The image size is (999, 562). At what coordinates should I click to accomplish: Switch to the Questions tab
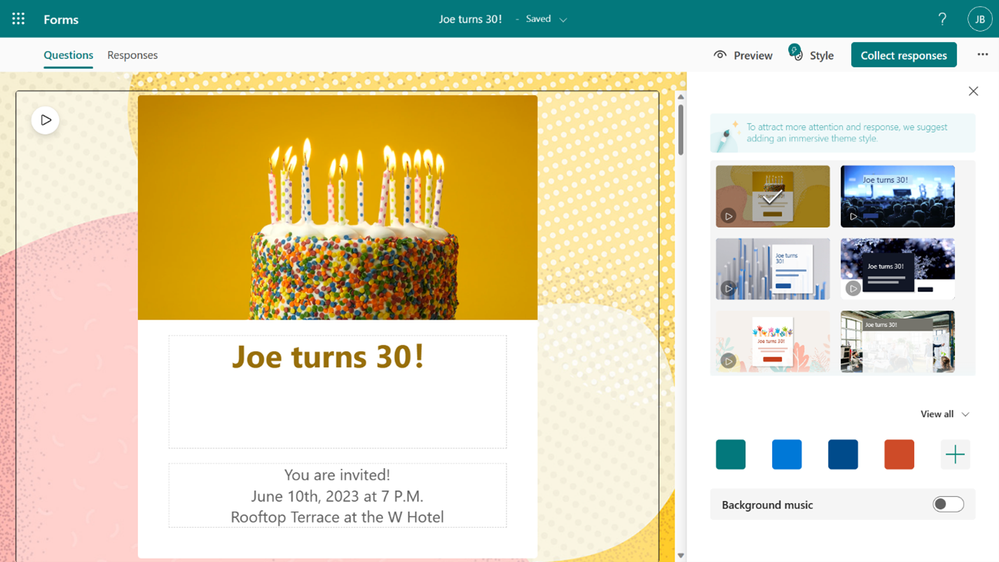point(68,55)
